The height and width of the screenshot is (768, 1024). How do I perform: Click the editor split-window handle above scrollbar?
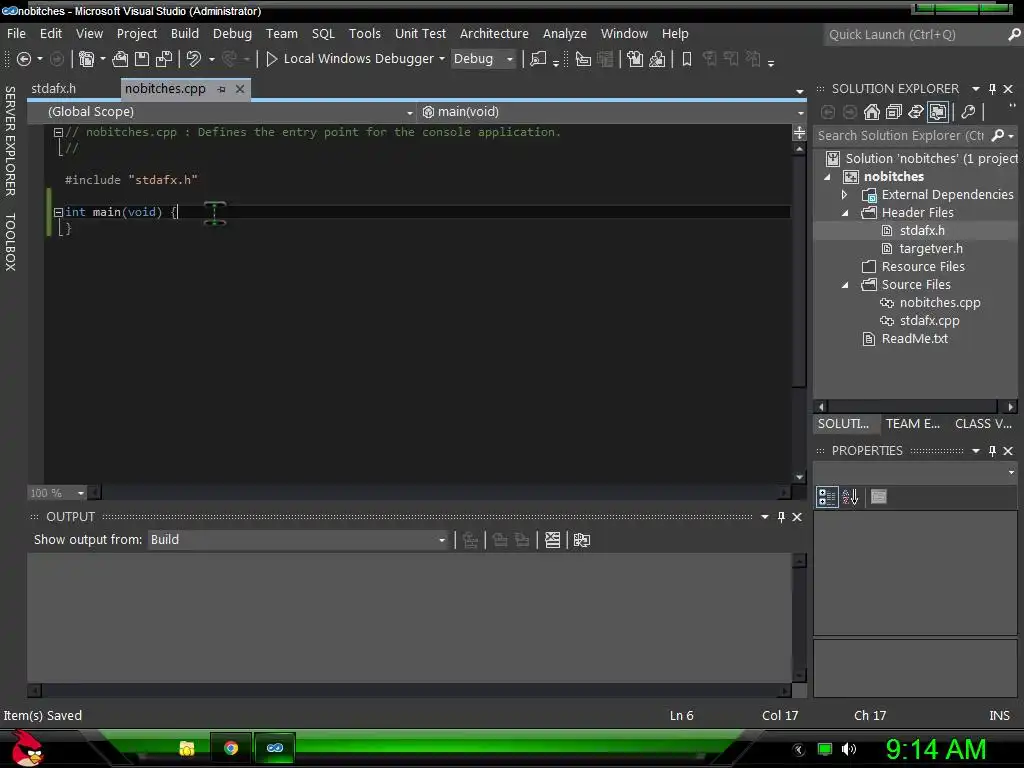coord(799,133)
